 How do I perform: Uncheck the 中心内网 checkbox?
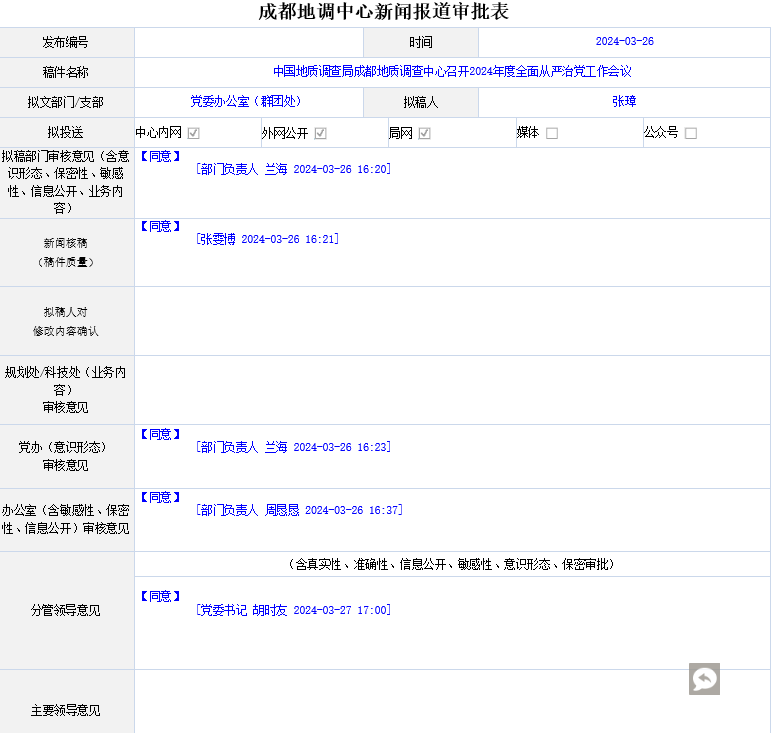click(x=194, y=133)
